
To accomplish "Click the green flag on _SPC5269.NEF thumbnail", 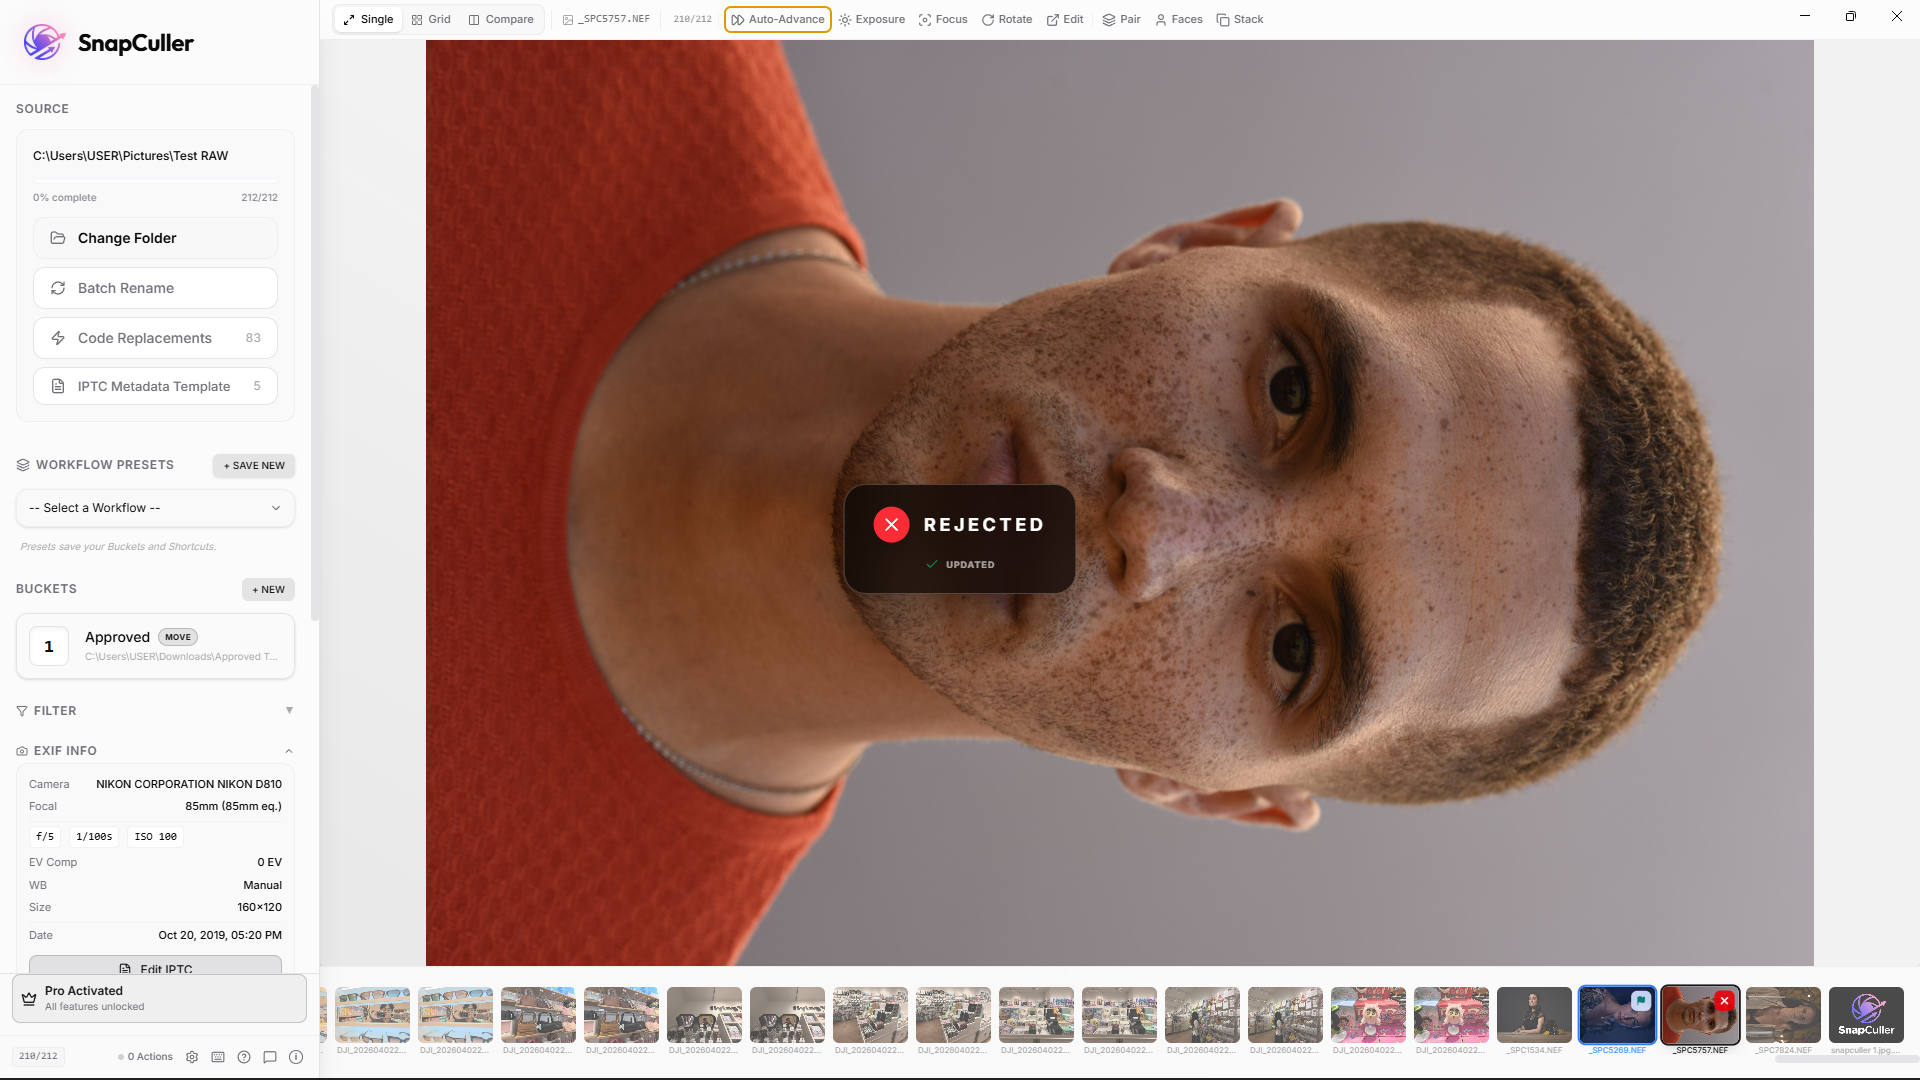I will click(1641, 1000).
